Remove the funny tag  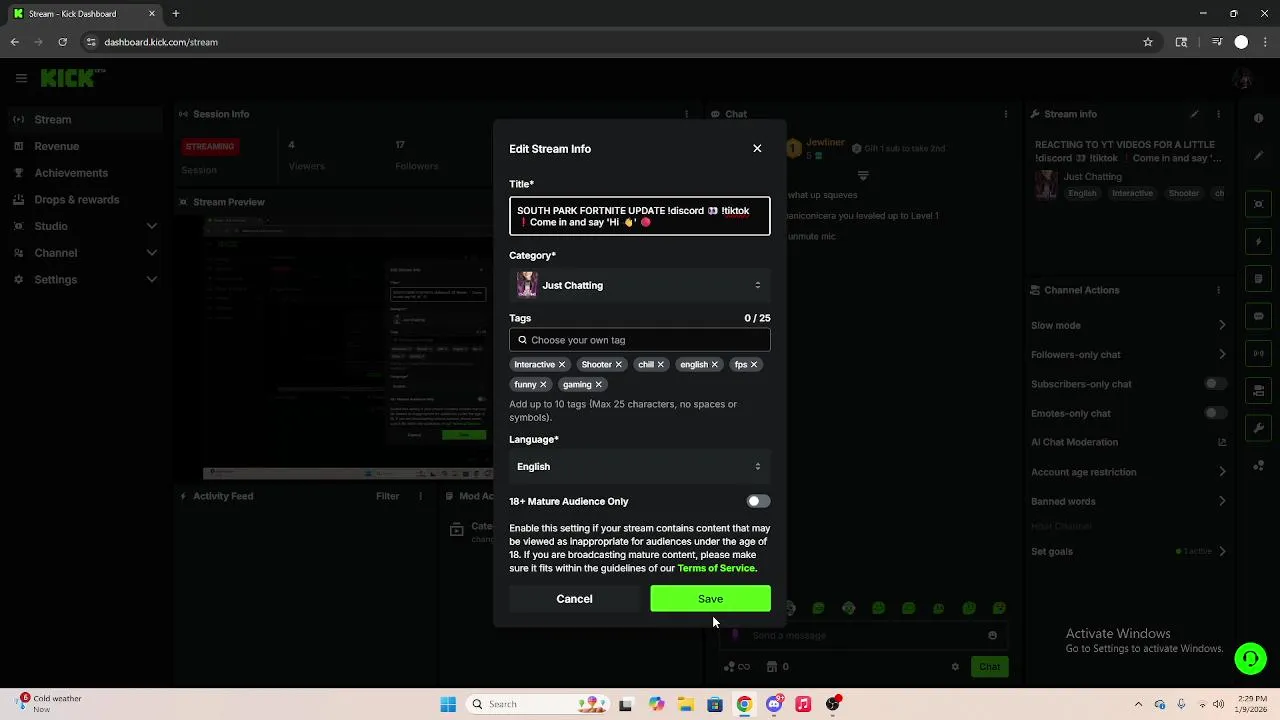[543, 385]
